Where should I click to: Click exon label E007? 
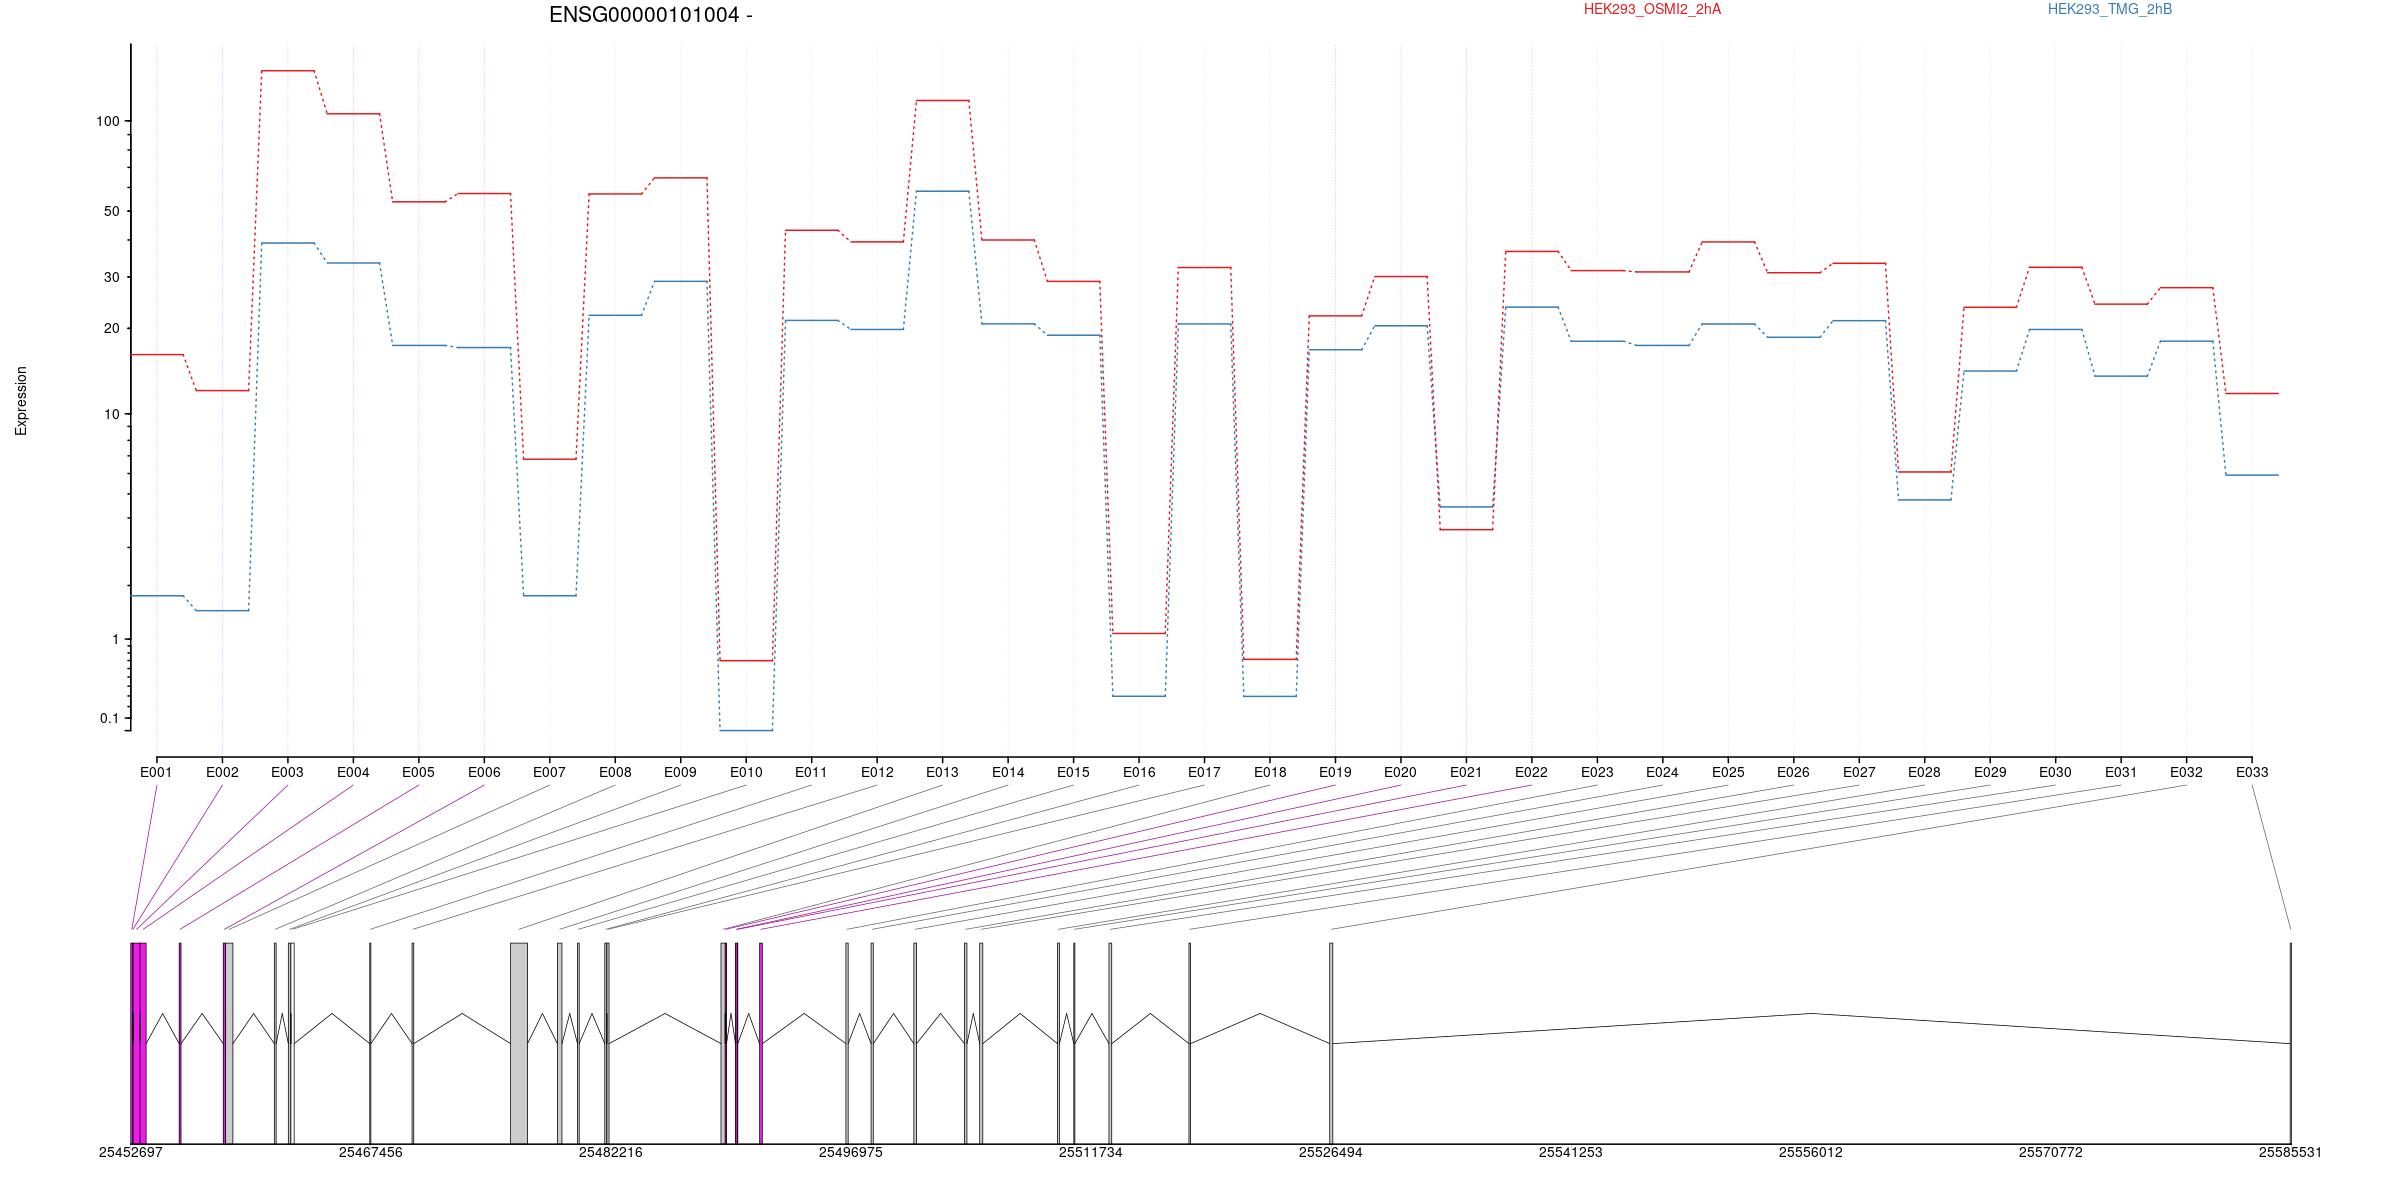tap(549, 772)
